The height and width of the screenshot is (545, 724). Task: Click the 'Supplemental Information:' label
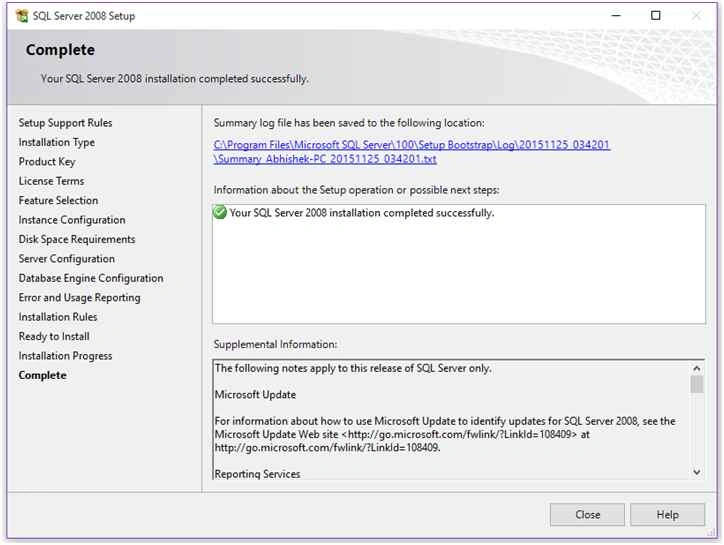275,345
